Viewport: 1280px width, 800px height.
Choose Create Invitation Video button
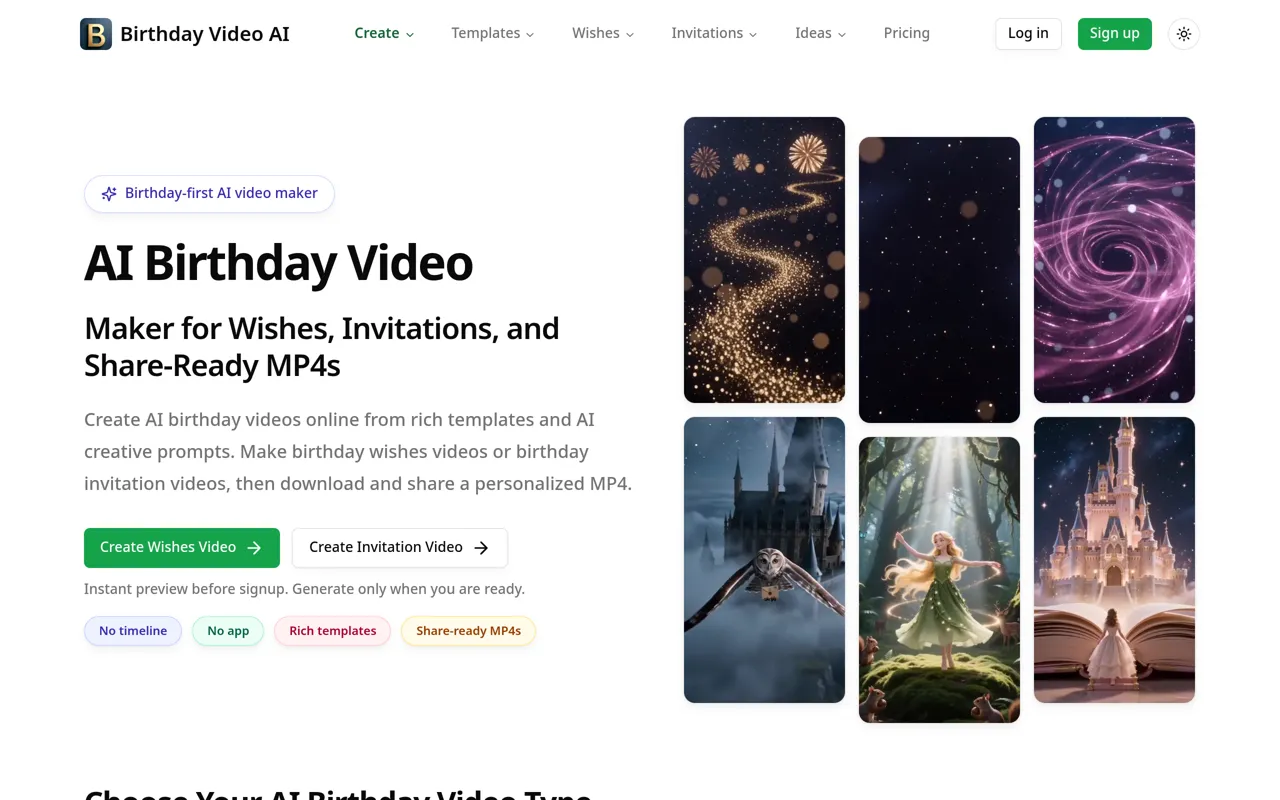(400, 548)
